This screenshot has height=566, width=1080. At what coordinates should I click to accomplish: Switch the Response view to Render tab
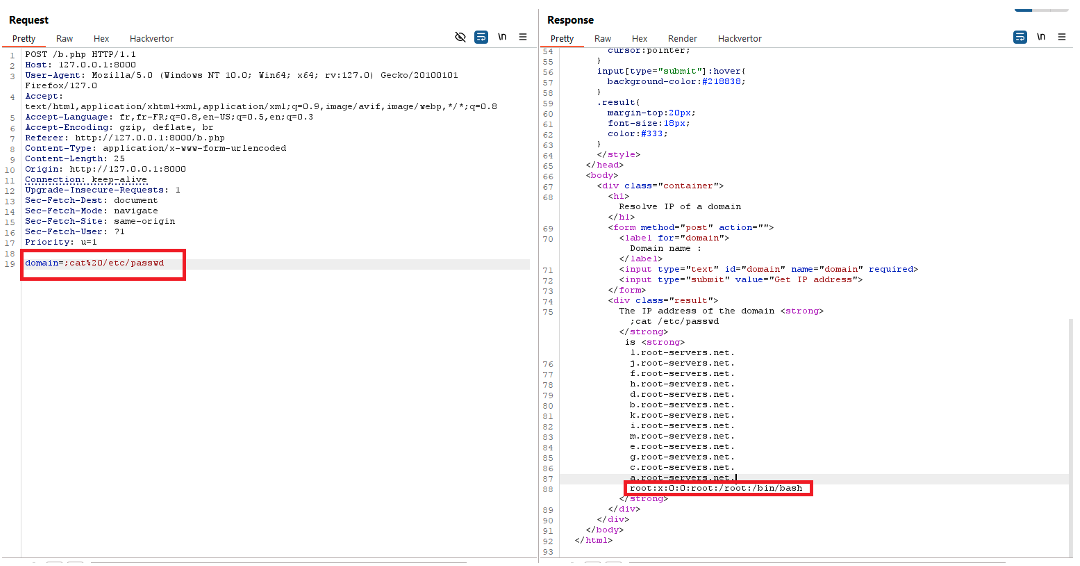click(x=682, y=38)
